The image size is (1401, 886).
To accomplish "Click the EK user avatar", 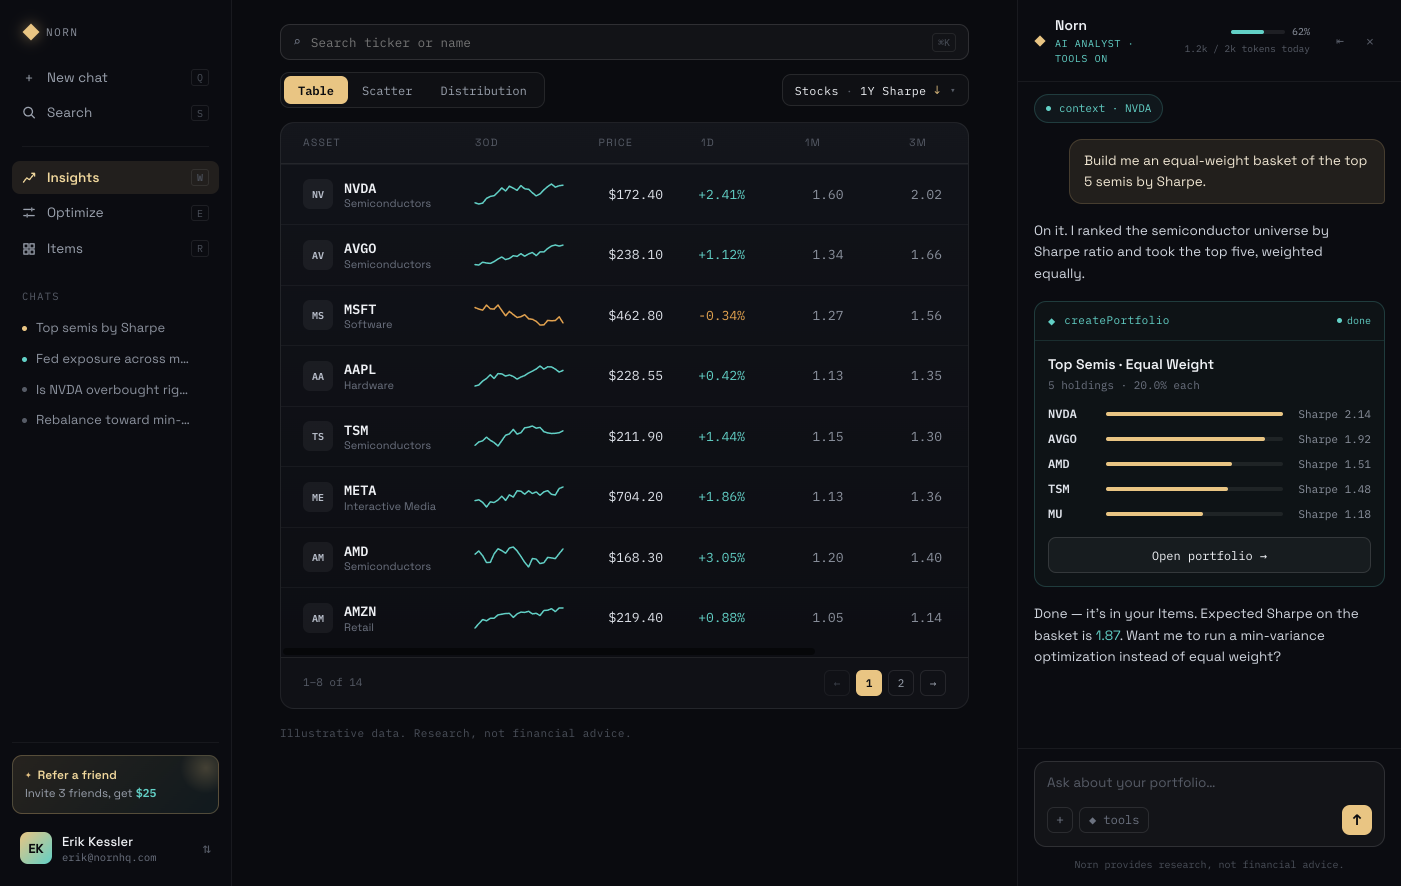I will click(36, 848).
